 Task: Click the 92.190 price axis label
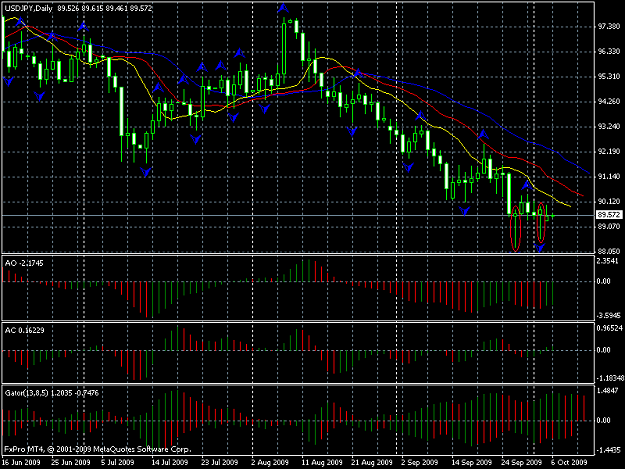click(609, 151)
